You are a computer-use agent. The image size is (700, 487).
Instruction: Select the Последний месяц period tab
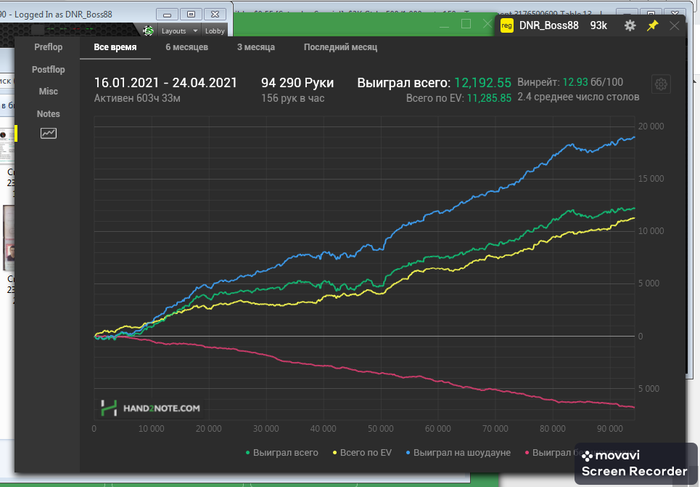341,47
